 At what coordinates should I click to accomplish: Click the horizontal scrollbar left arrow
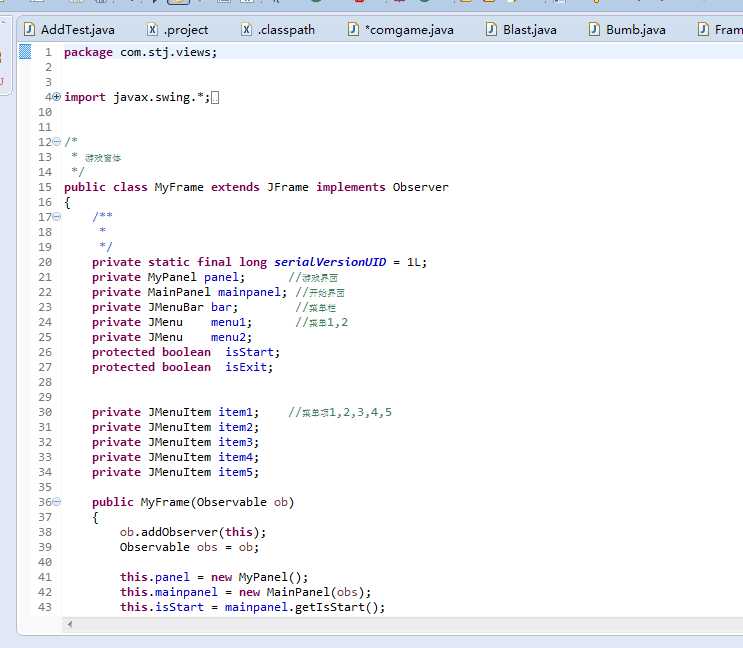click(70, 624)
